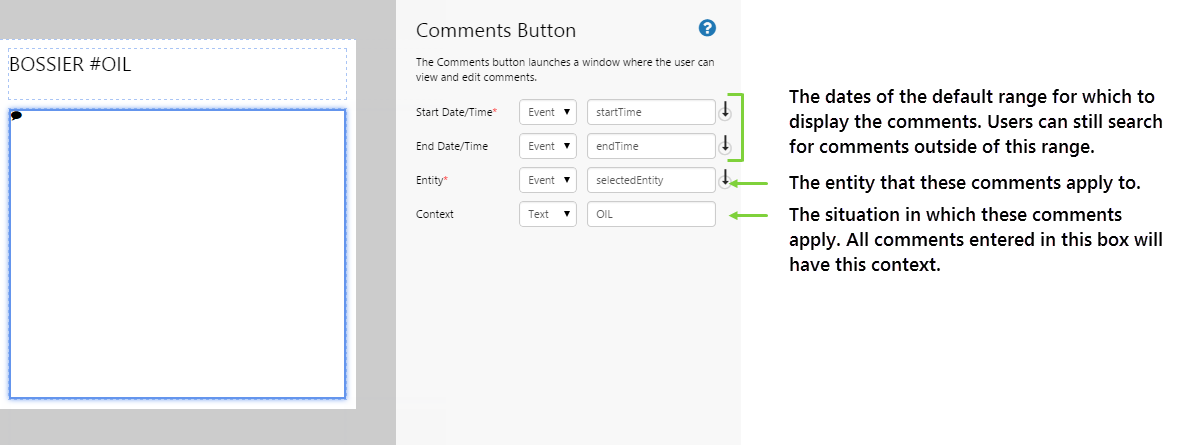
Task: Expand the Context Text type dropdown
Action: click(548, 214)
